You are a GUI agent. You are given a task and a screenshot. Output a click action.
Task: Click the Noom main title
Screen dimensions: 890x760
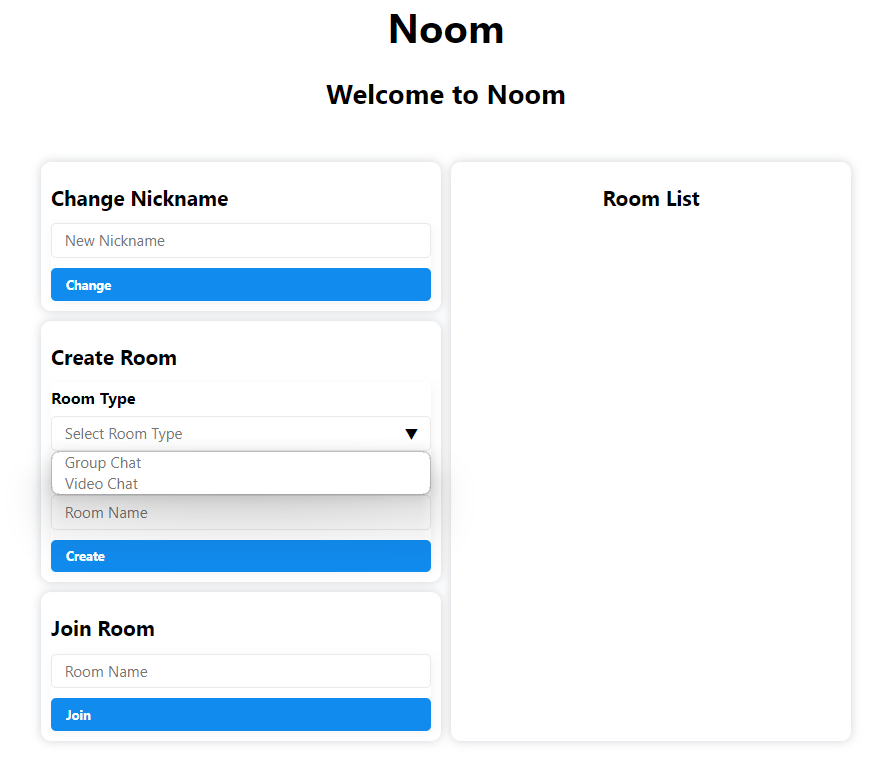pos(446,29)
